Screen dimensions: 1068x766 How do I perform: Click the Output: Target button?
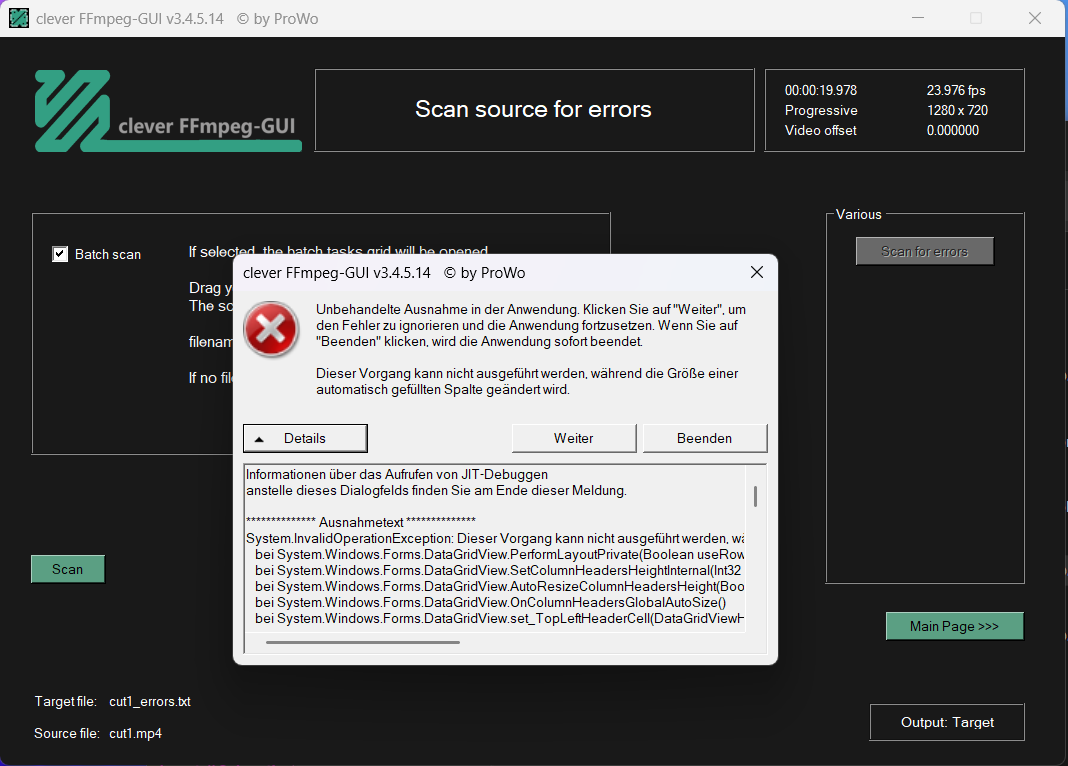(x=947, y=722)
